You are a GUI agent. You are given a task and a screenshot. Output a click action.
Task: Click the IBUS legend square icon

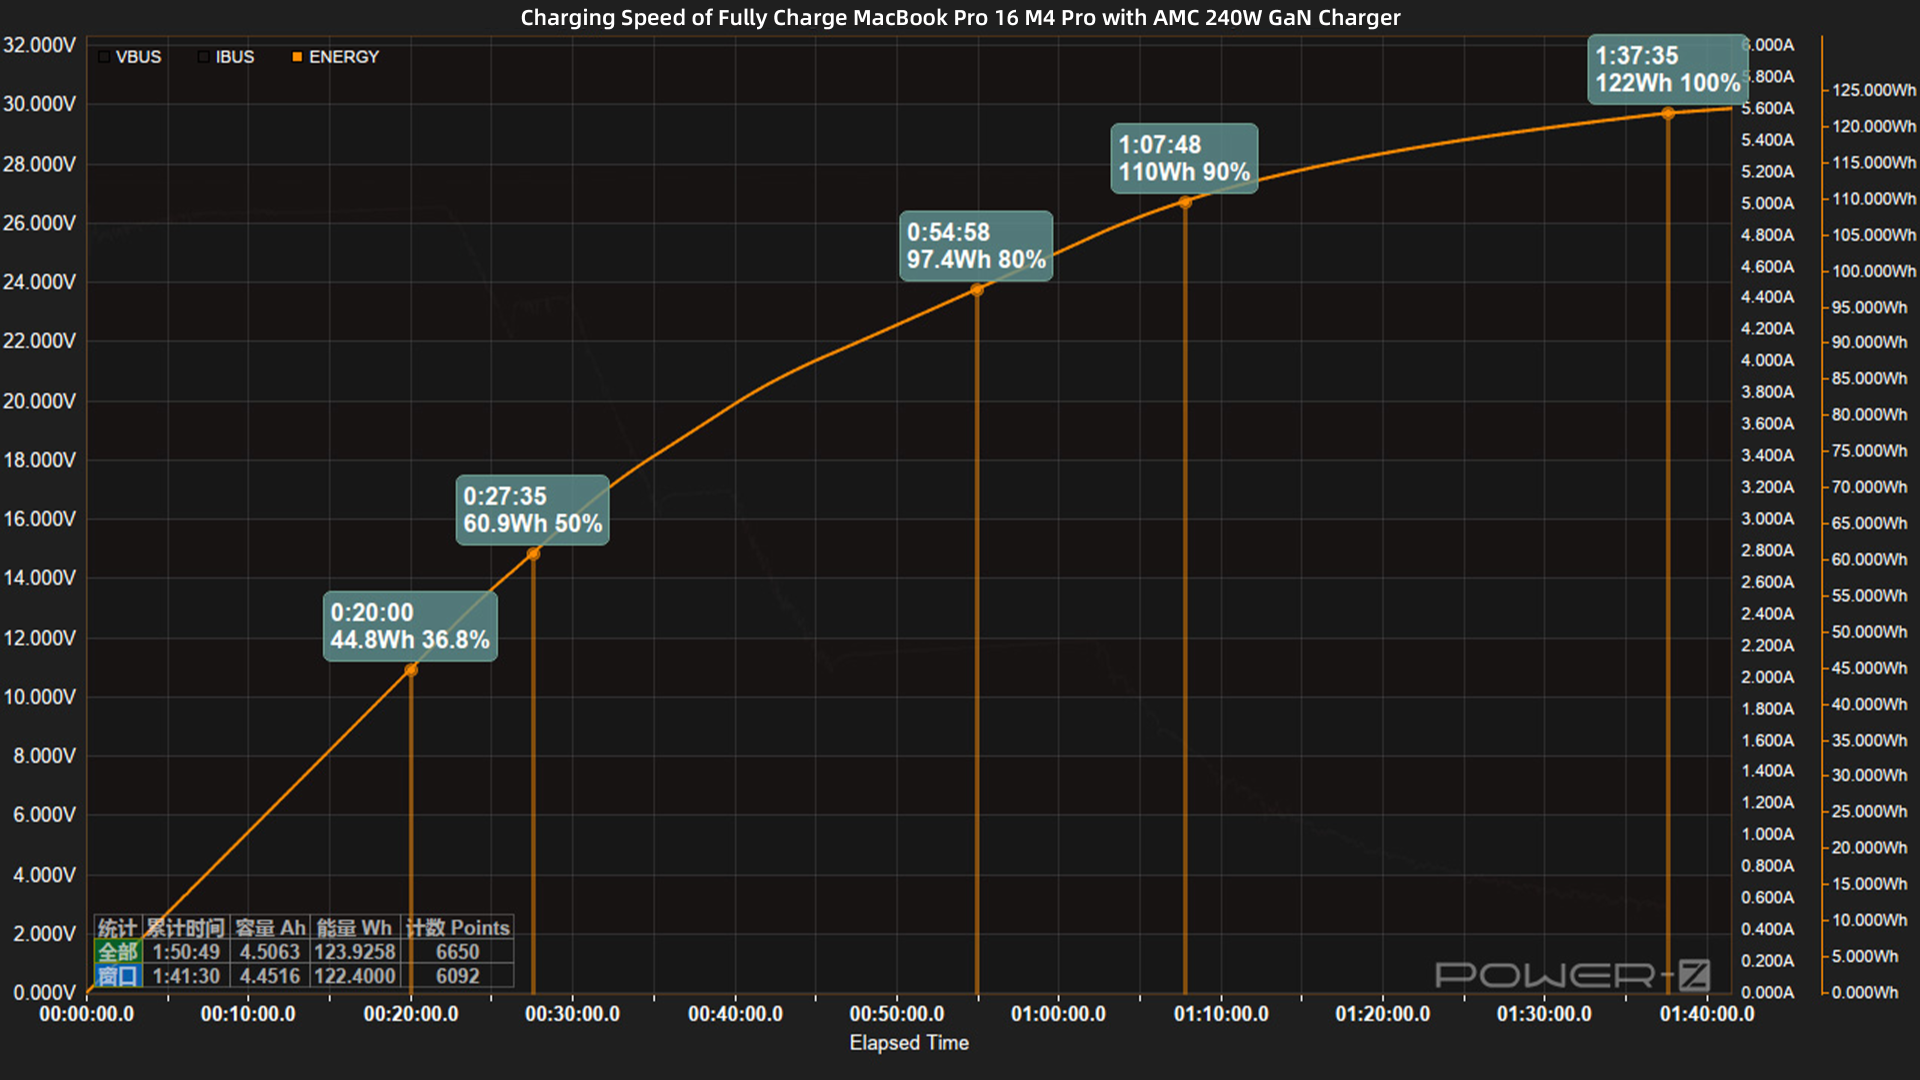tap(203, 57)
